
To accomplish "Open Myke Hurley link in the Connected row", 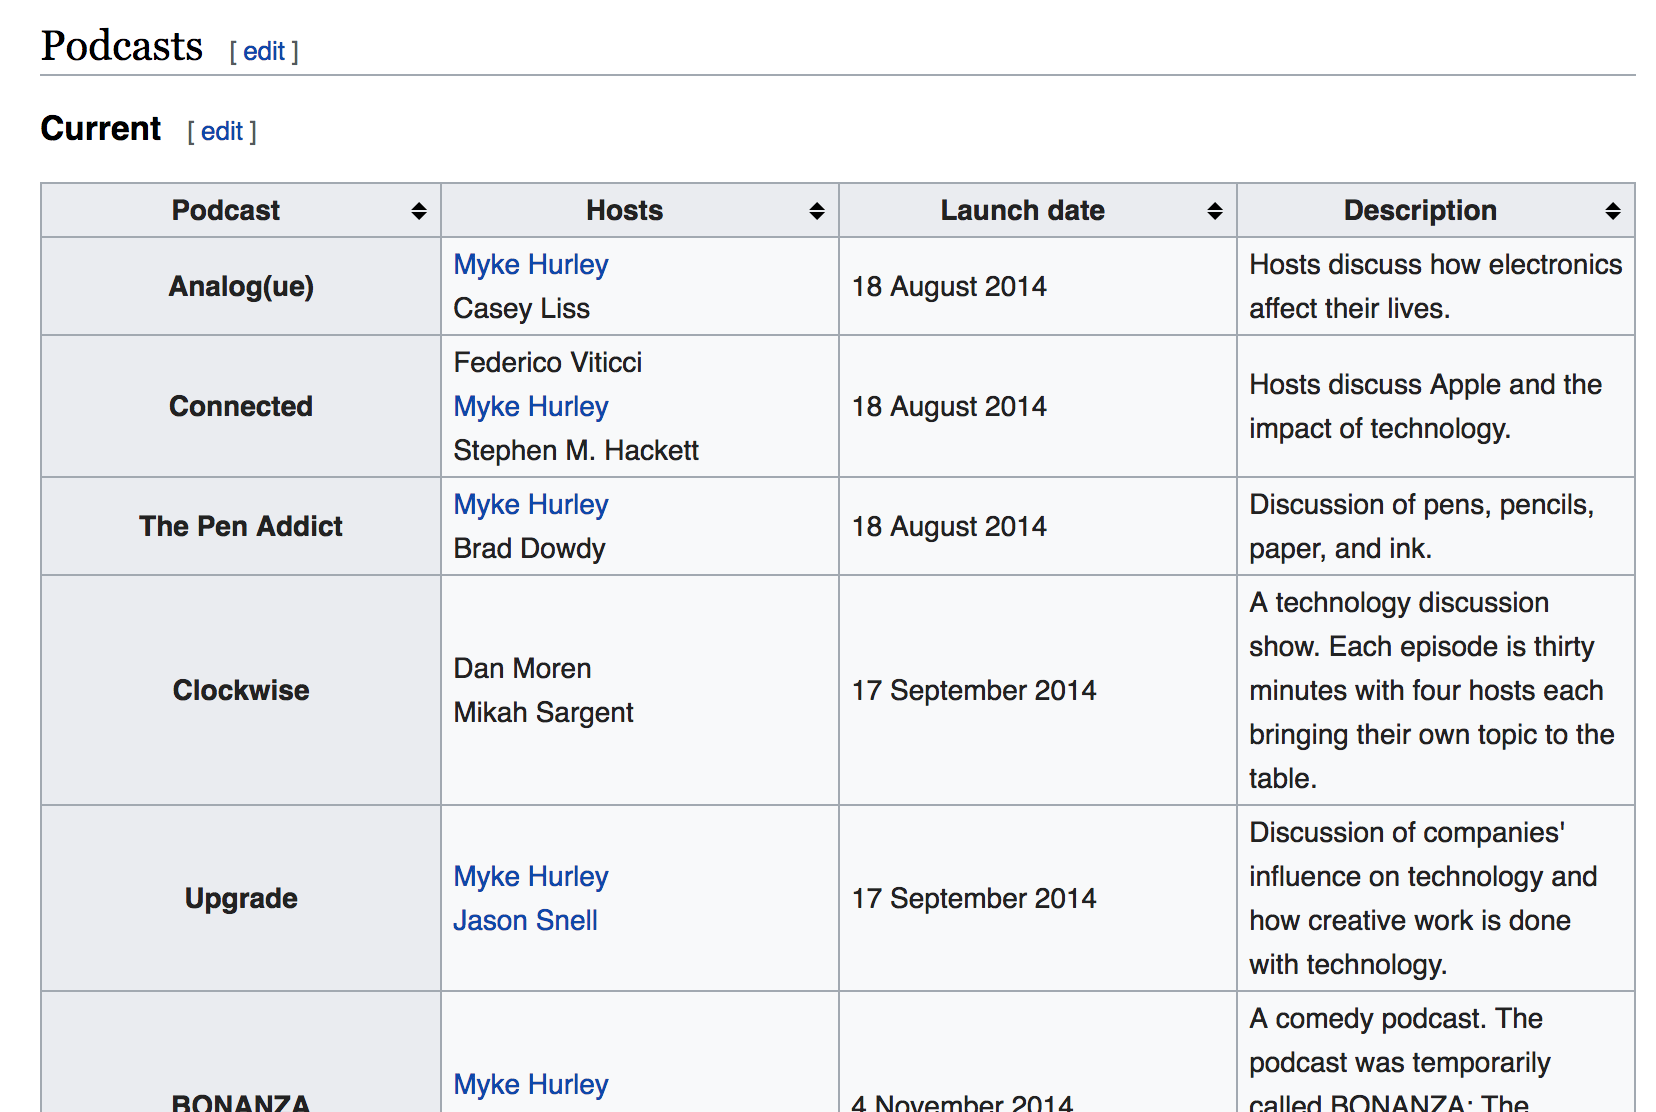I will (530, 406).
